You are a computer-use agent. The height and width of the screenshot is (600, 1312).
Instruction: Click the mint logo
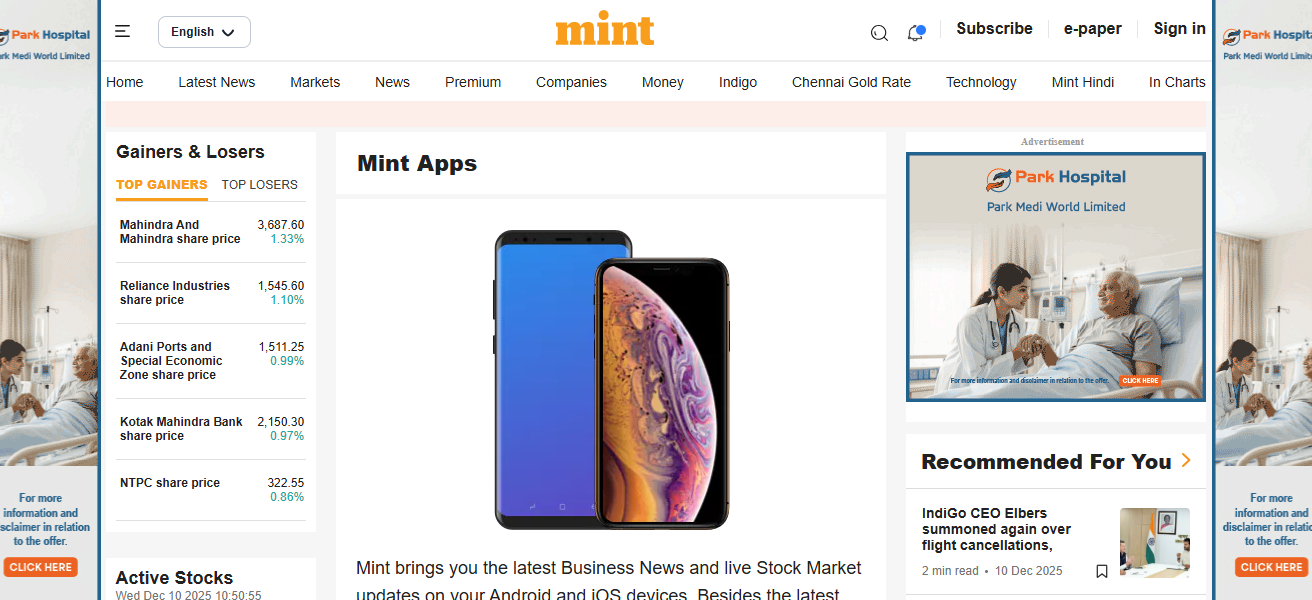(604, 31)
